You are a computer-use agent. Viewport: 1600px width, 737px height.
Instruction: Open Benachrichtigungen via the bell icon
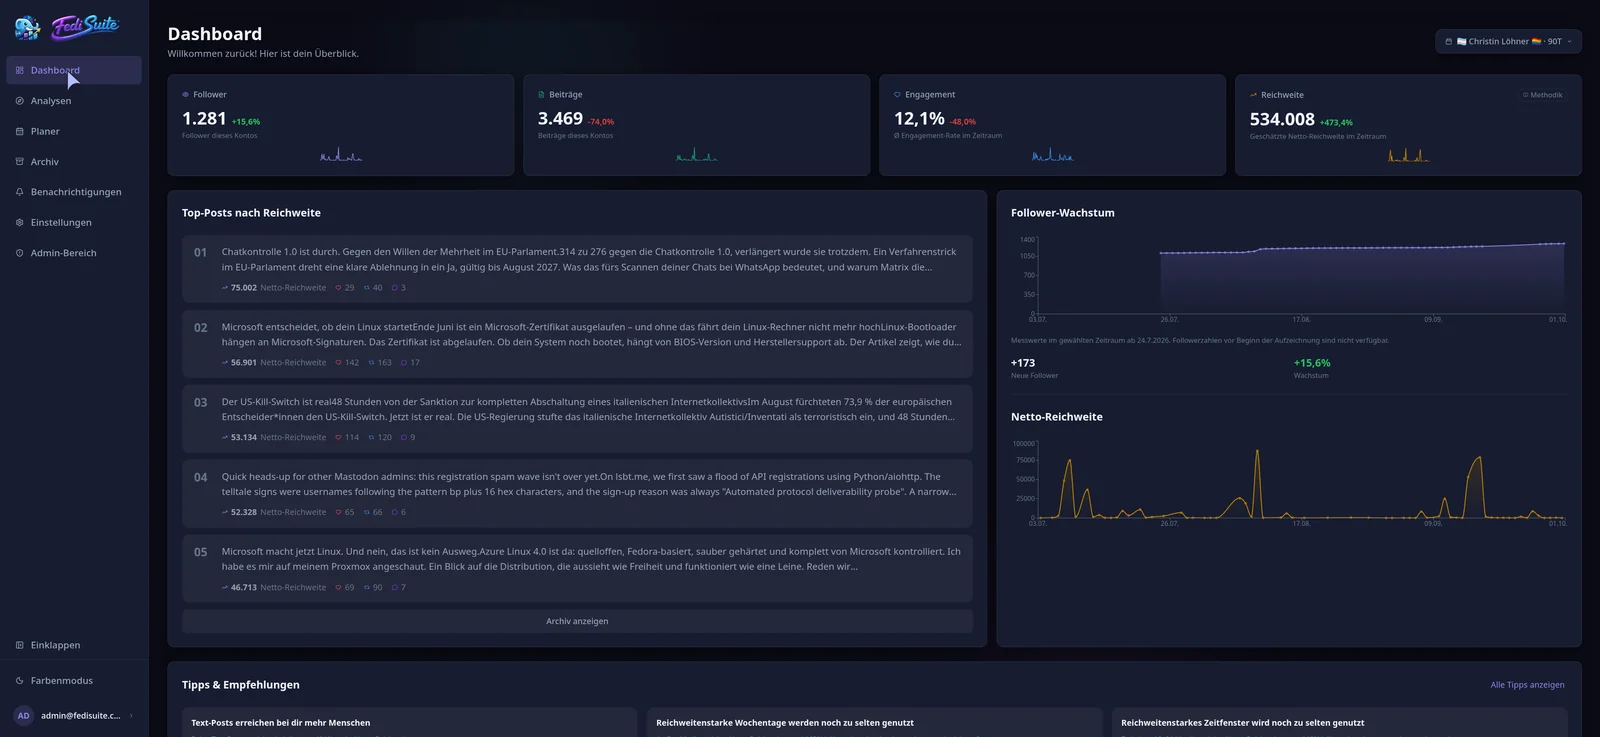tap(20, 192)
